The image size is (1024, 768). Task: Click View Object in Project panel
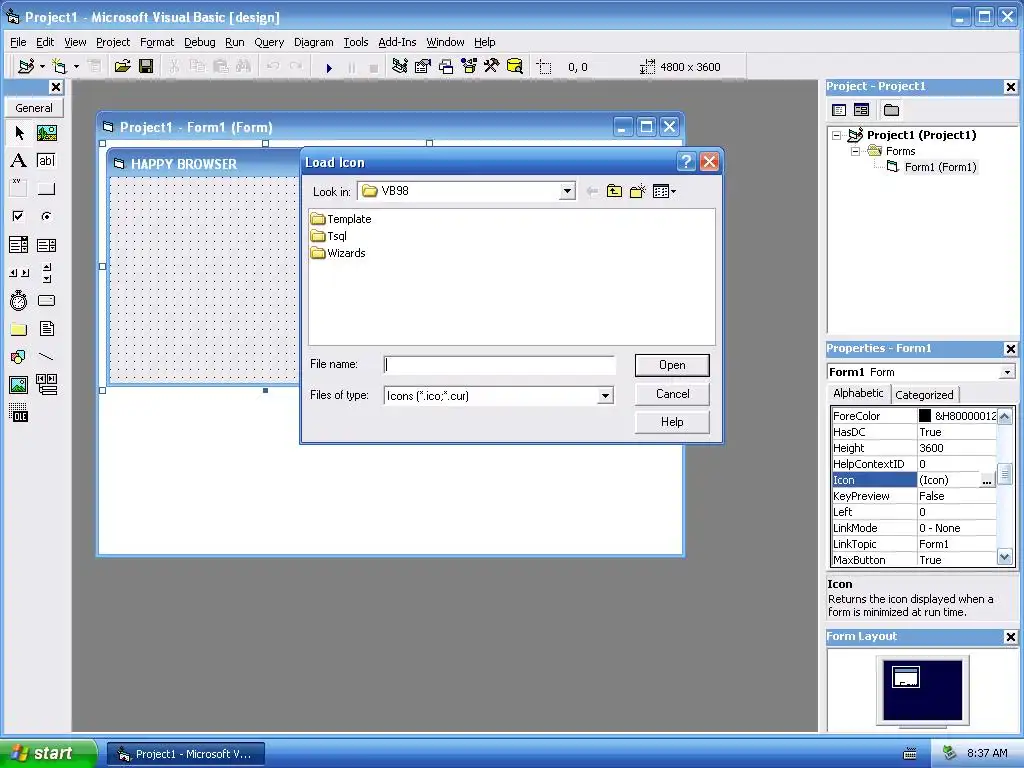(x=861, y=110)
